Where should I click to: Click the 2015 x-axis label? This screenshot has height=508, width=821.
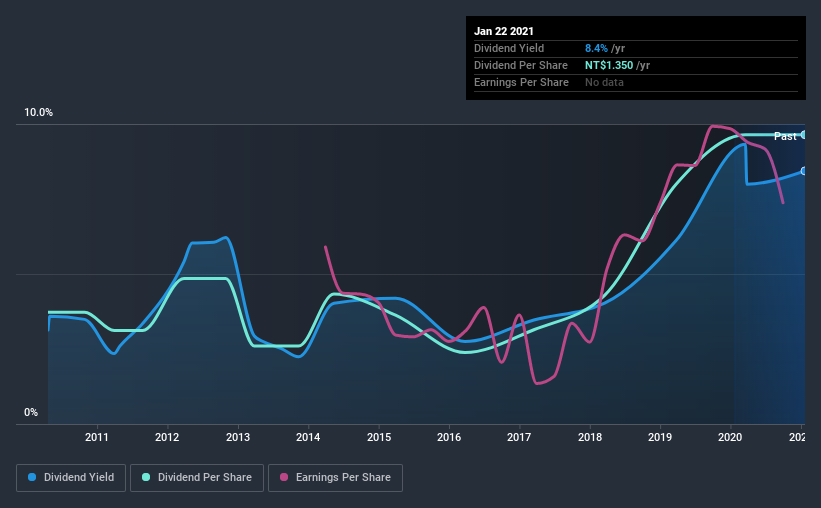point(379,437)
